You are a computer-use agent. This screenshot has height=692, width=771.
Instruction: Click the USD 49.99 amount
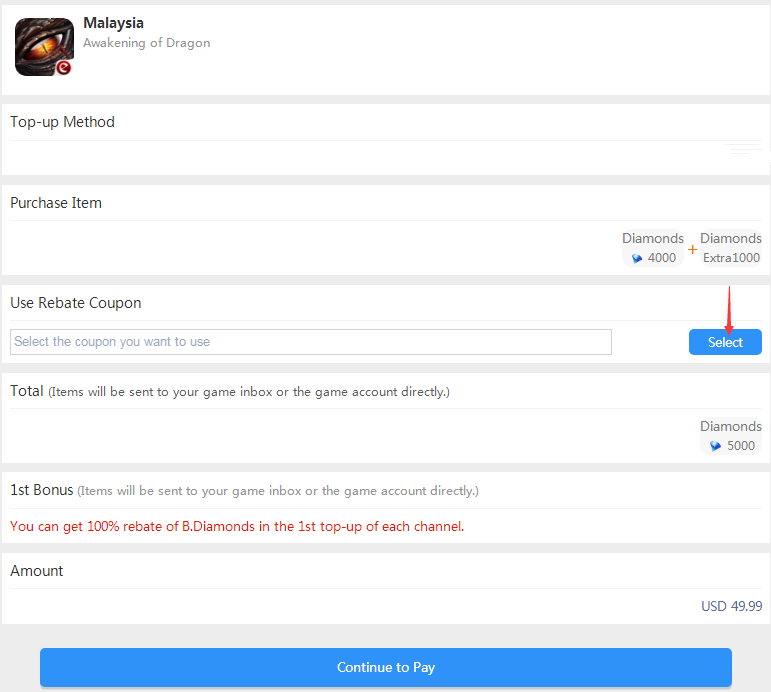click(x=731, y=606)
